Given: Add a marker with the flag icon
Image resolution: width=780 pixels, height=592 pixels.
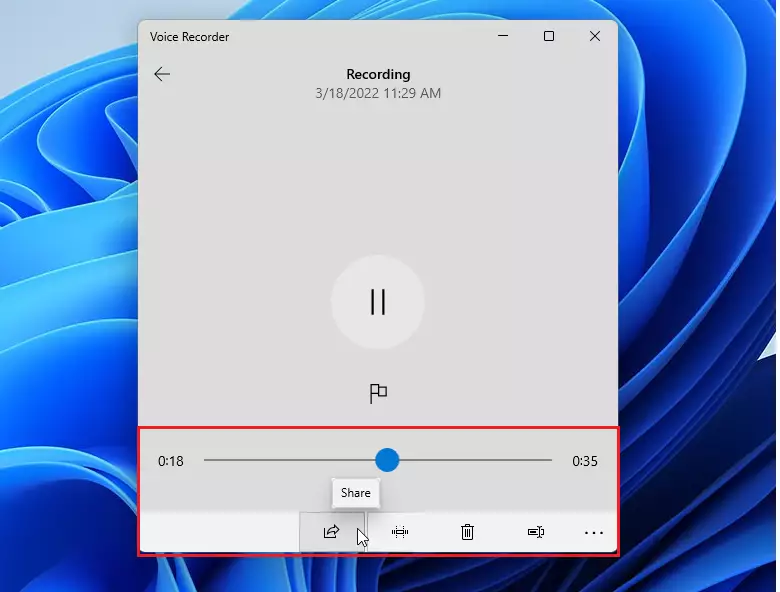Looking at the screenshot, I should (378, 394).
